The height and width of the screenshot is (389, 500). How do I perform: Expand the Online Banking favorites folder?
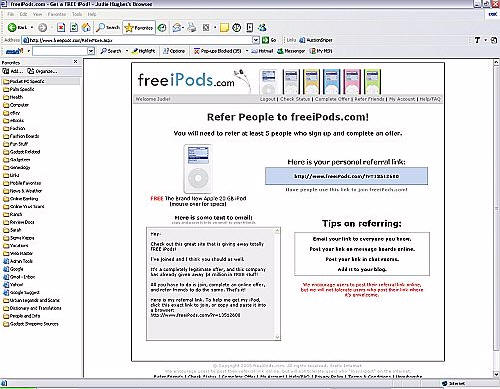[x=20, y=199]
